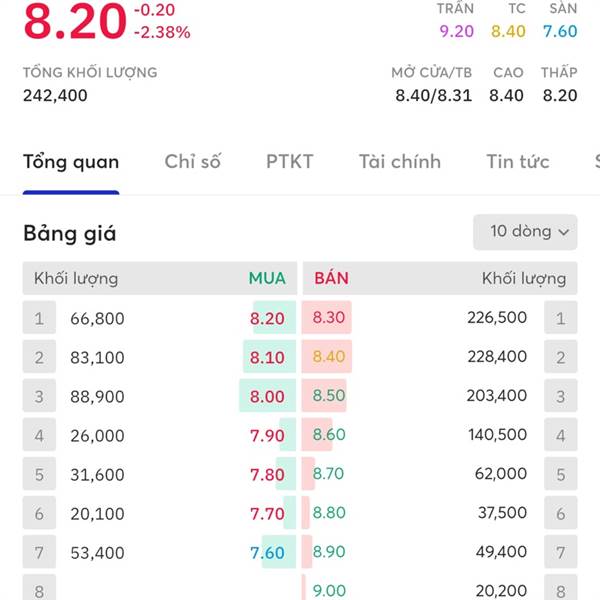This screenshot has width=600, height=600.
Task: Tap the reference price under TC
Action: point(508,31)
